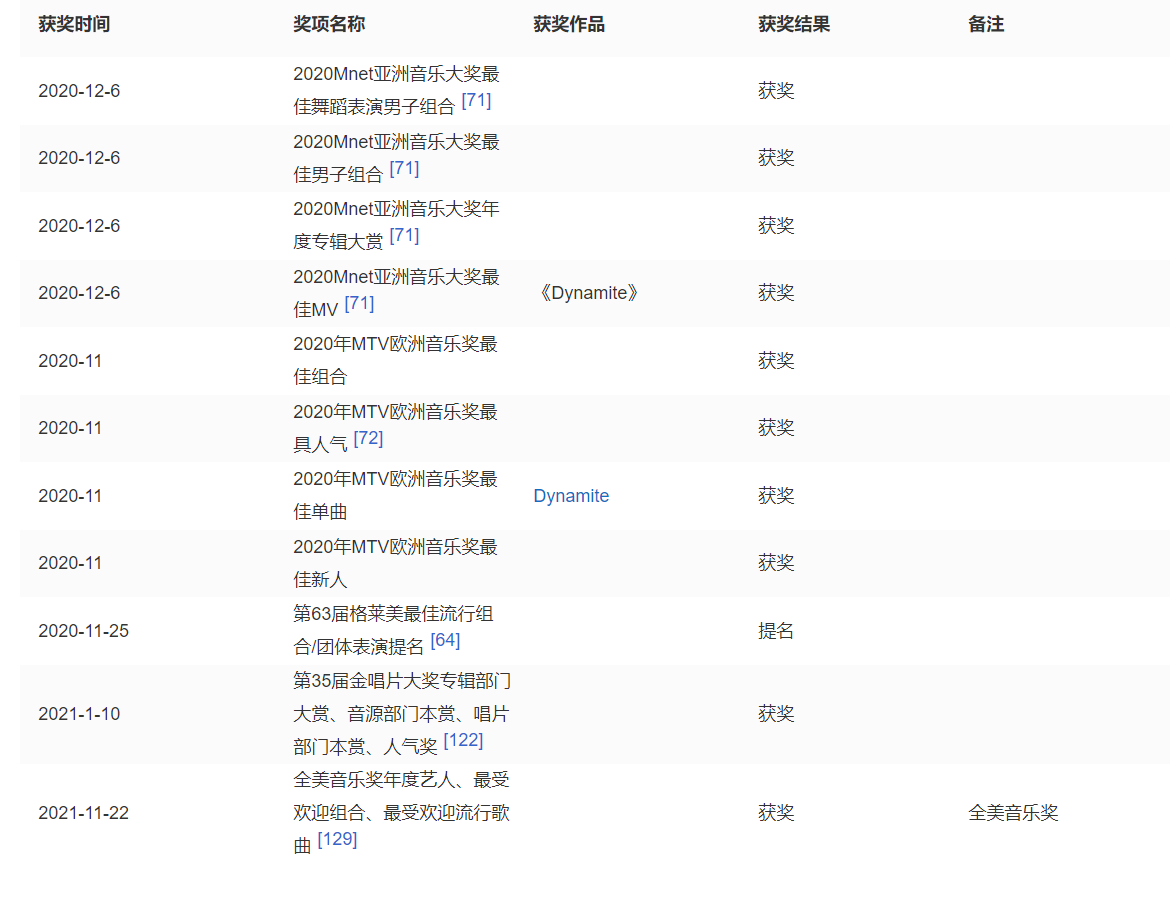Click footnote [122] for 第35届金唱片大奖

coord(463,741)
